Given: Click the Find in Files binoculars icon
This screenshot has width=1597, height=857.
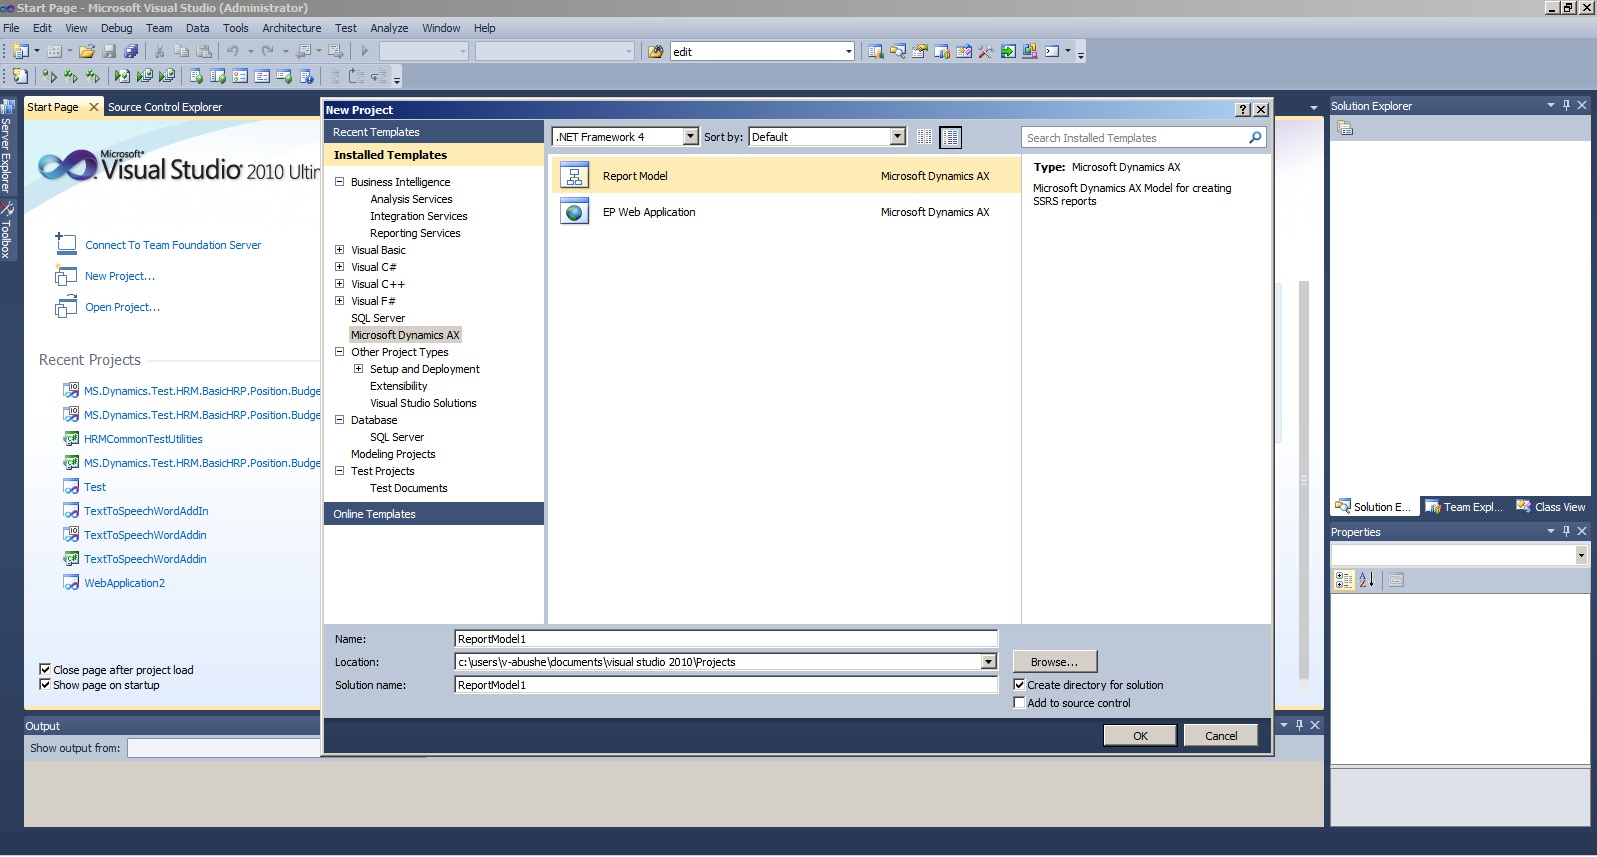Looking at the screenshot, I should pos(656,51).
